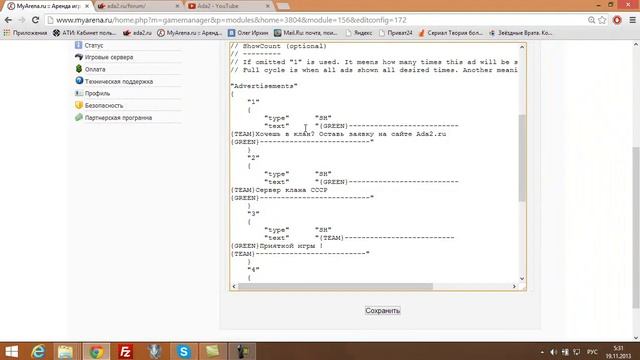The width and height of the screenshot is (640, 360).
Task: Open the Приложения apps bookmark
Action: coord(25,33)
